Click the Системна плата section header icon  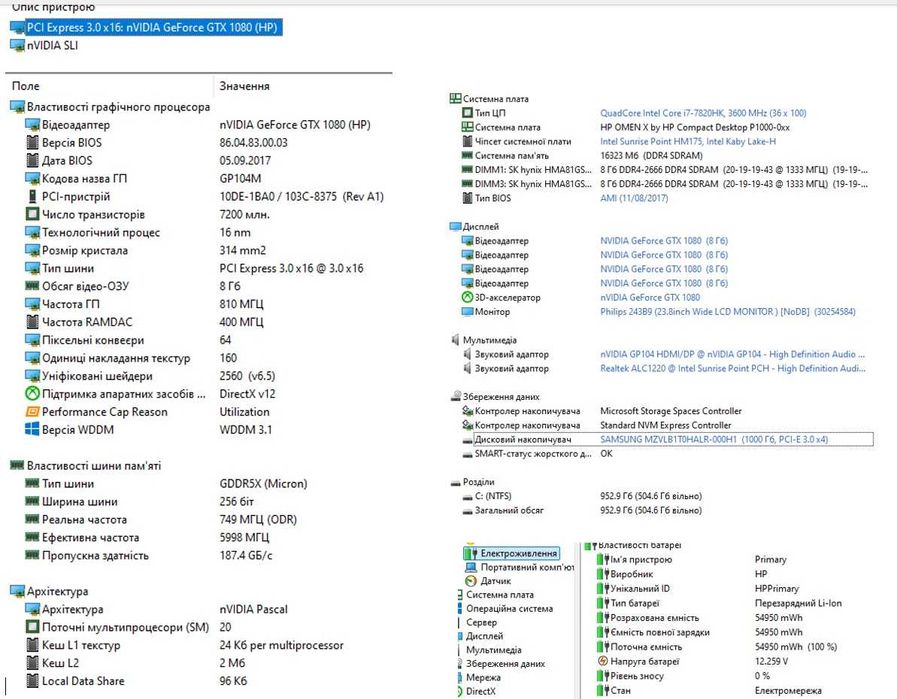[455, 98]
